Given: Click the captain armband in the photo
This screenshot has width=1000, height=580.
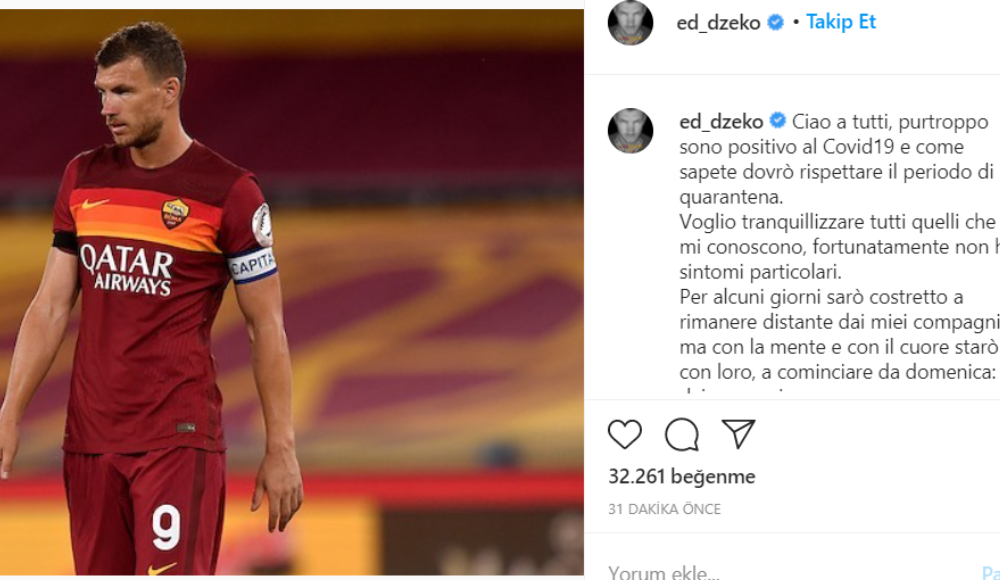Looking at the screenshot, I should (x=253, y=264).
